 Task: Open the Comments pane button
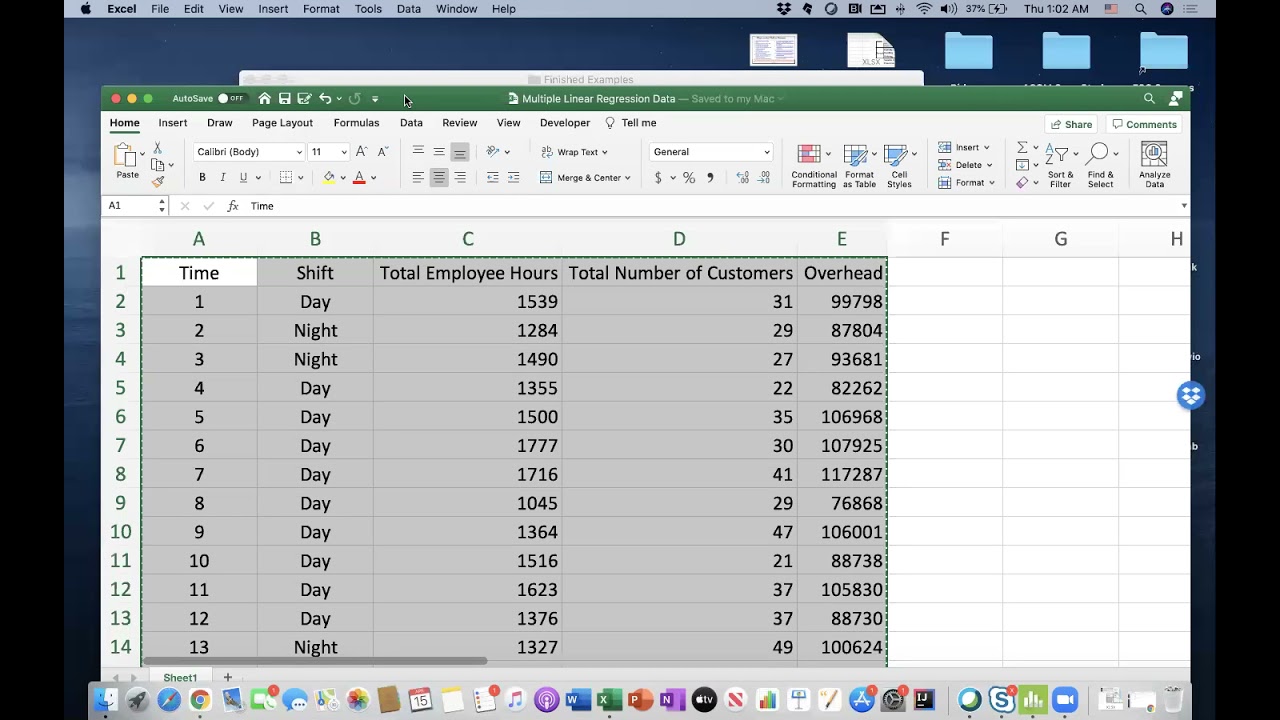(1144, 125)
